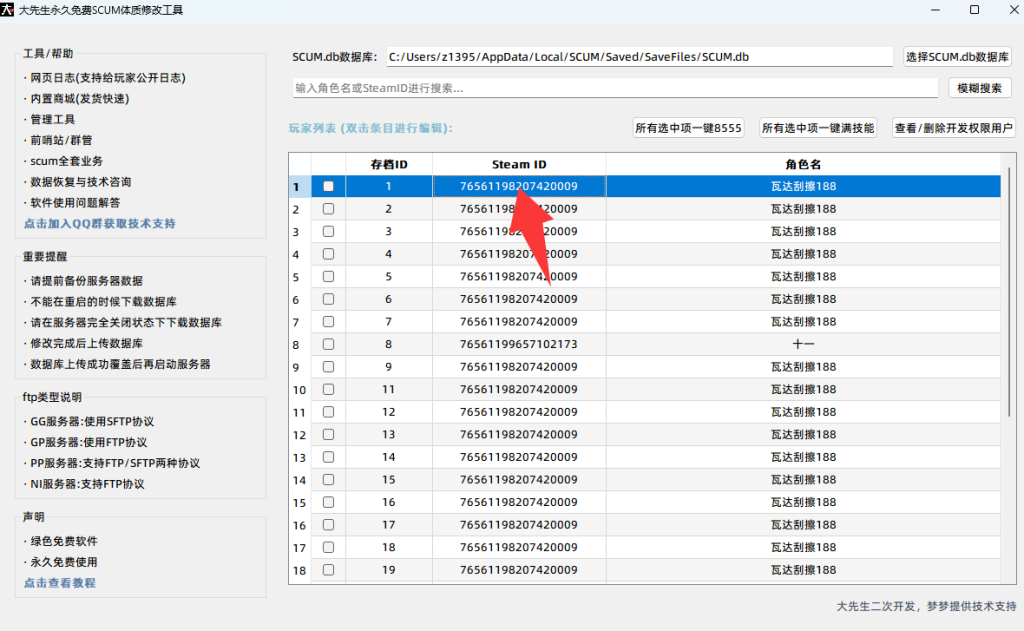Enable the checkbox for save ID 19
The width and height of the screenshot is (1024, 631).
click(x=328, y=570)
